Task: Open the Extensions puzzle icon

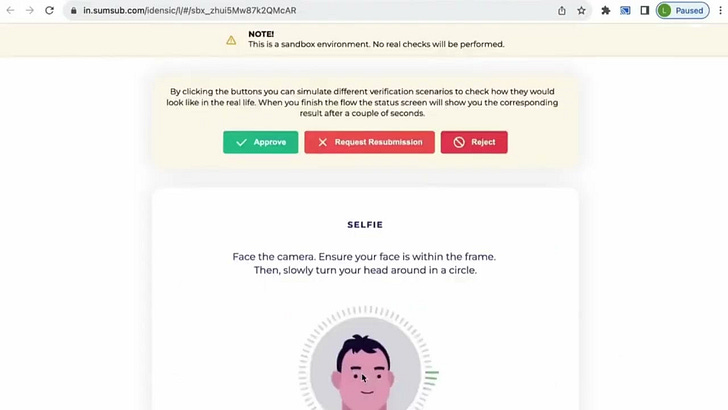Action: pyautogui.click(x=605, y=10)
